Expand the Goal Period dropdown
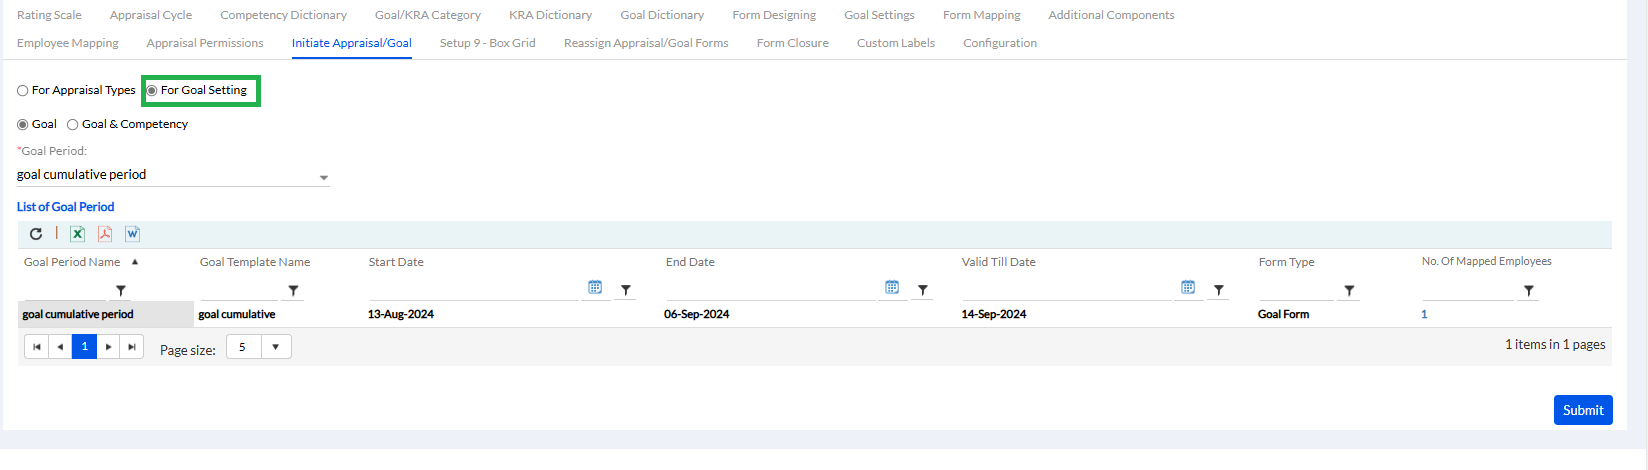Screen dimensions: 1648x470 pos(323,177)
